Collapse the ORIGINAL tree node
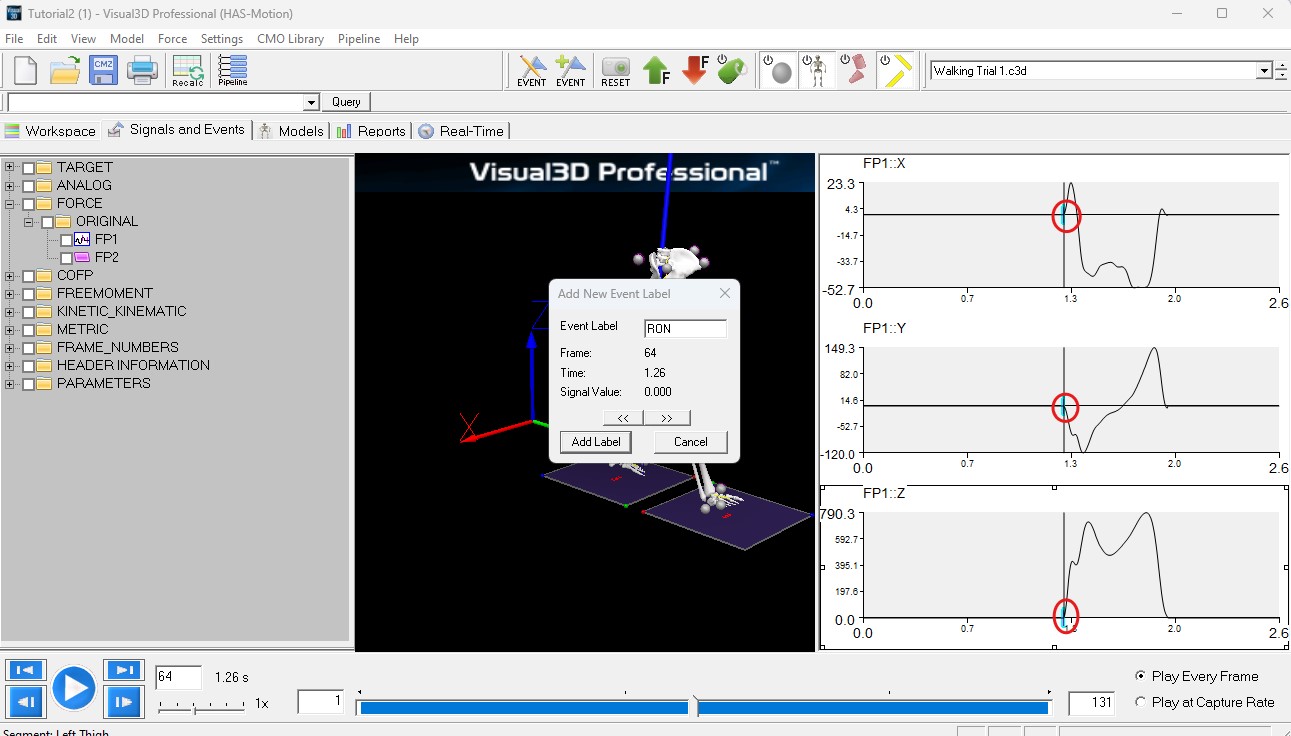The width and height of the screenshot is (1291, 736). pos(29,221)
